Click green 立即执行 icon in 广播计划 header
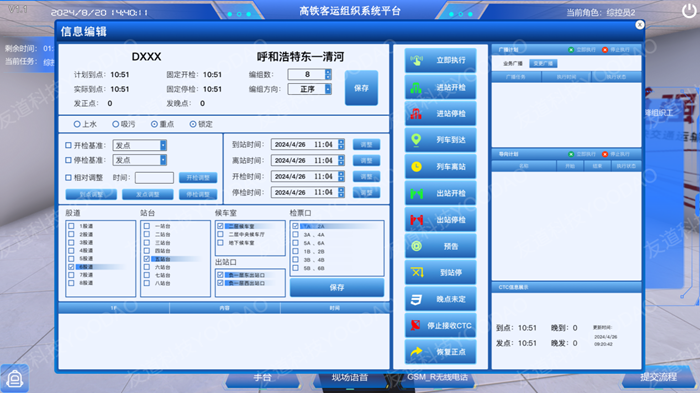Image resolution: width=700 pixels, height=393 pixels. click(x=571, y=50)
